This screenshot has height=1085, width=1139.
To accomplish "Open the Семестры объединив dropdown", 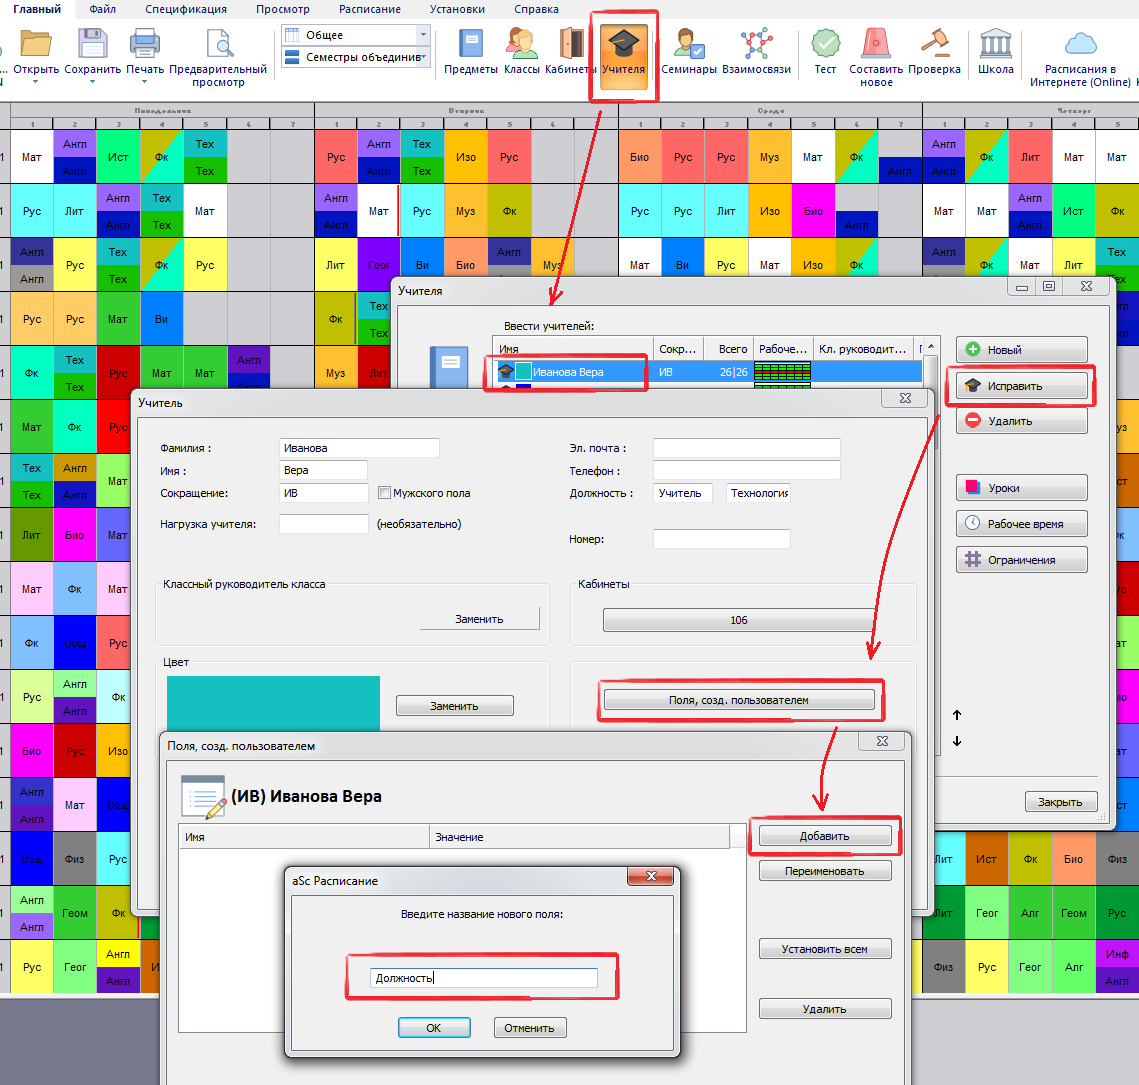I will tap(423, 57).
